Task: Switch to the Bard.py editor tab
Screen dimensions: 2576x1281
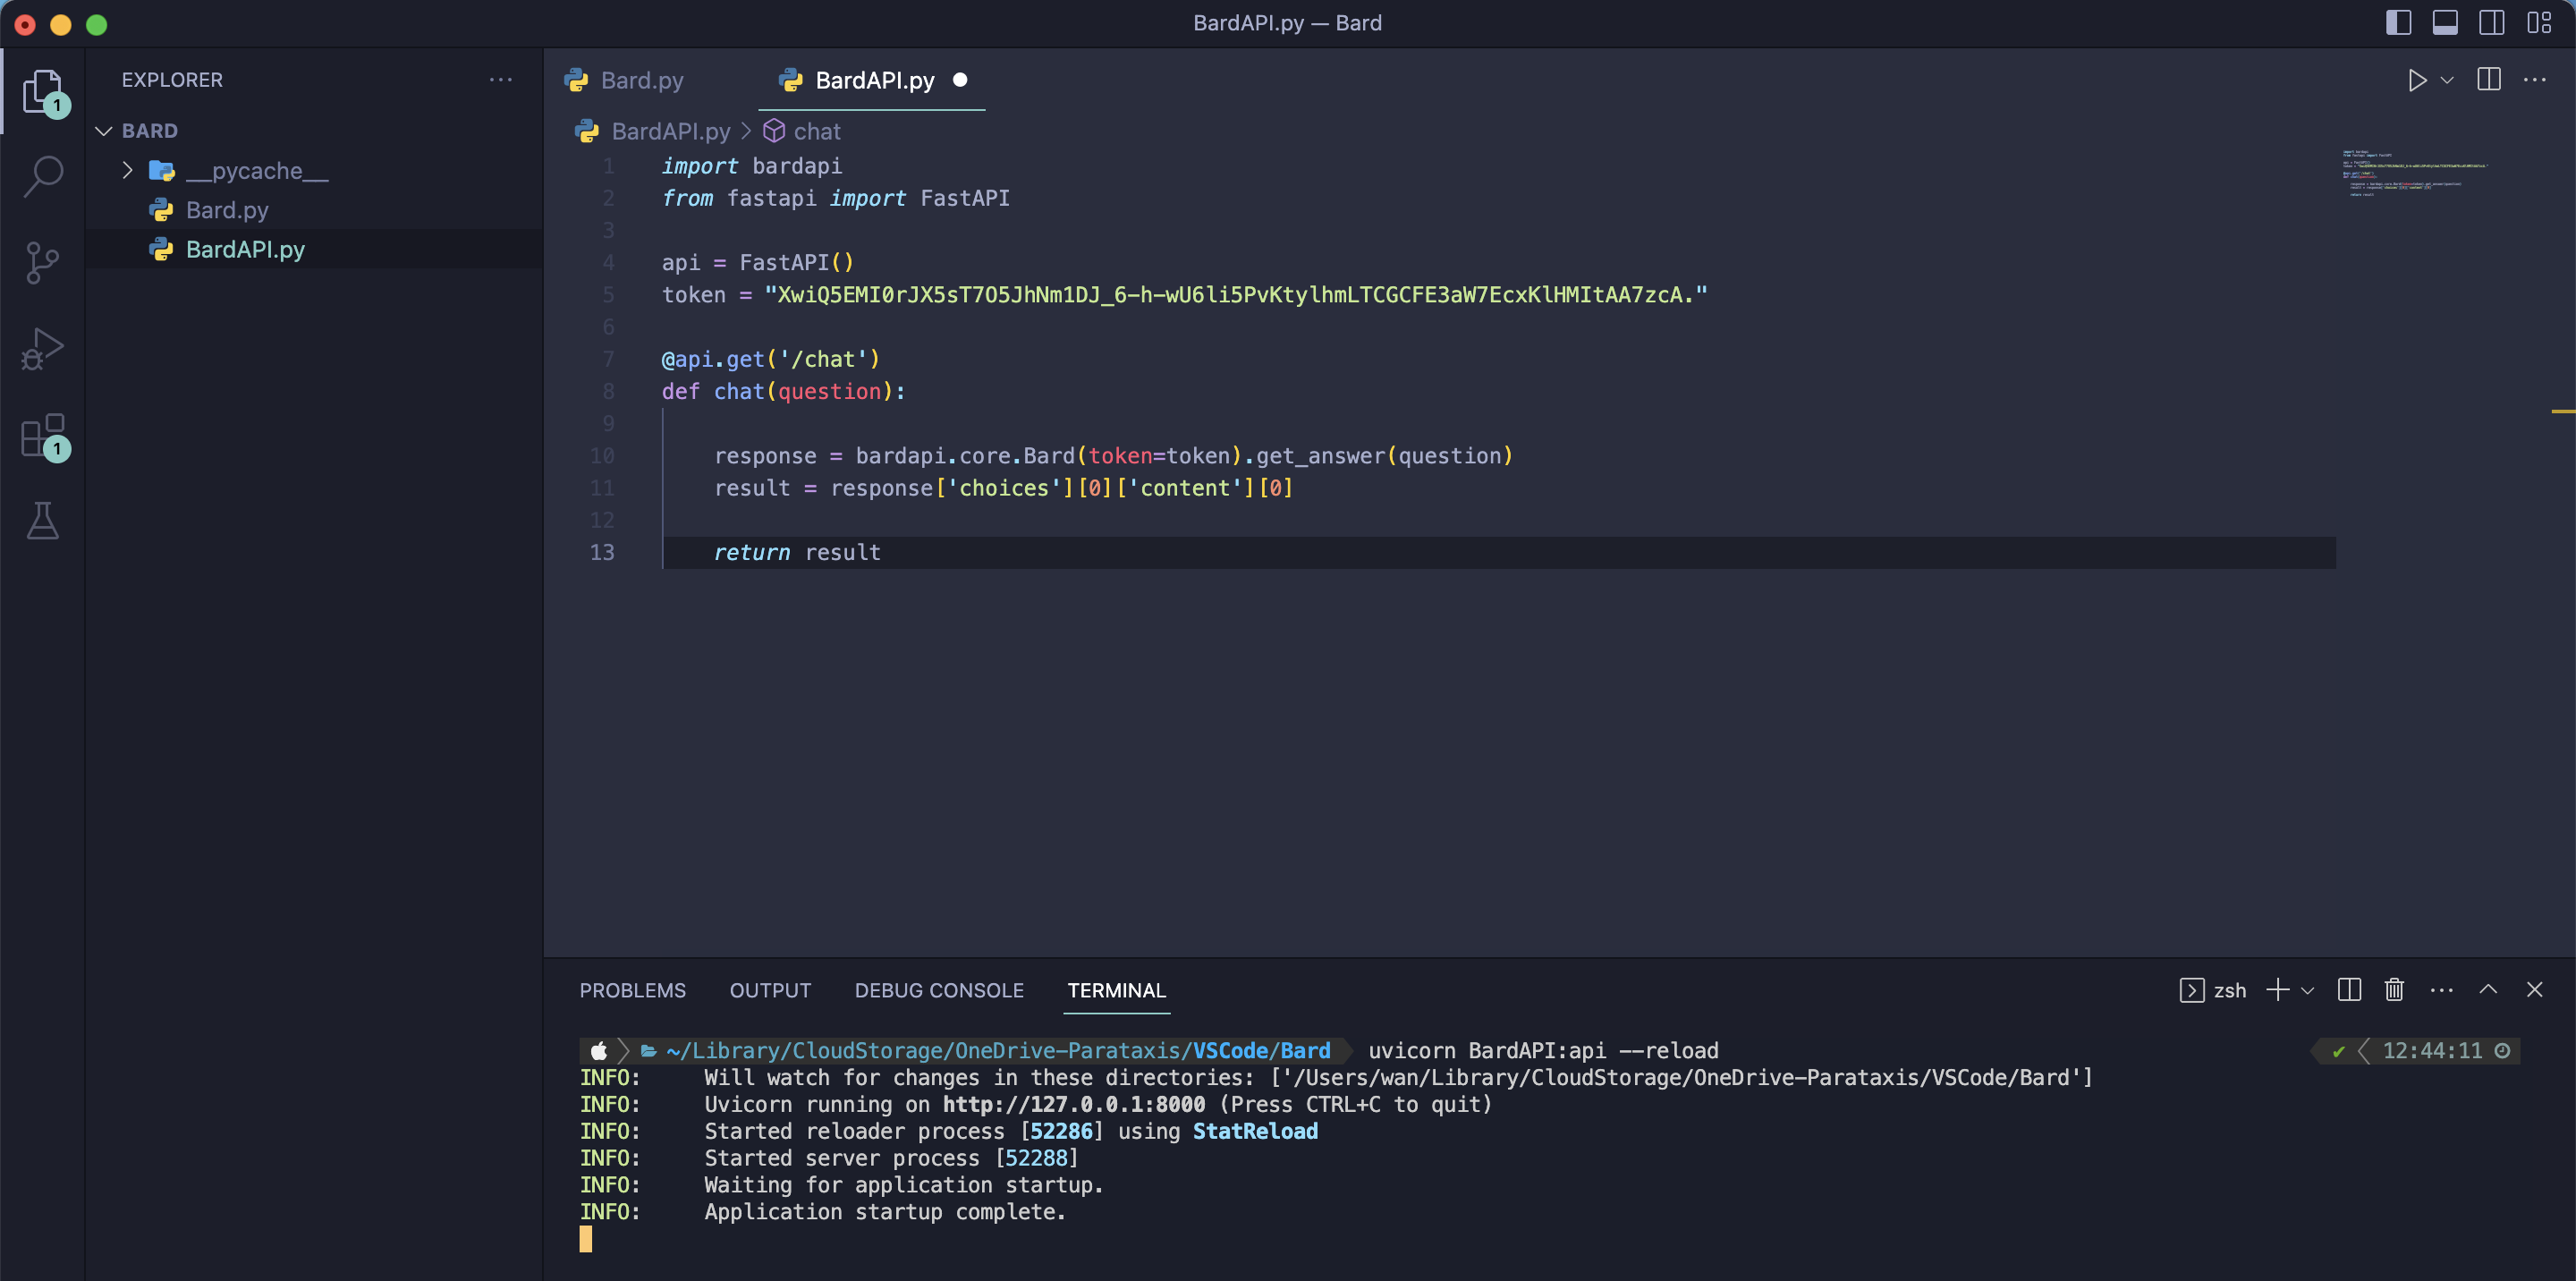Action: 641,80
